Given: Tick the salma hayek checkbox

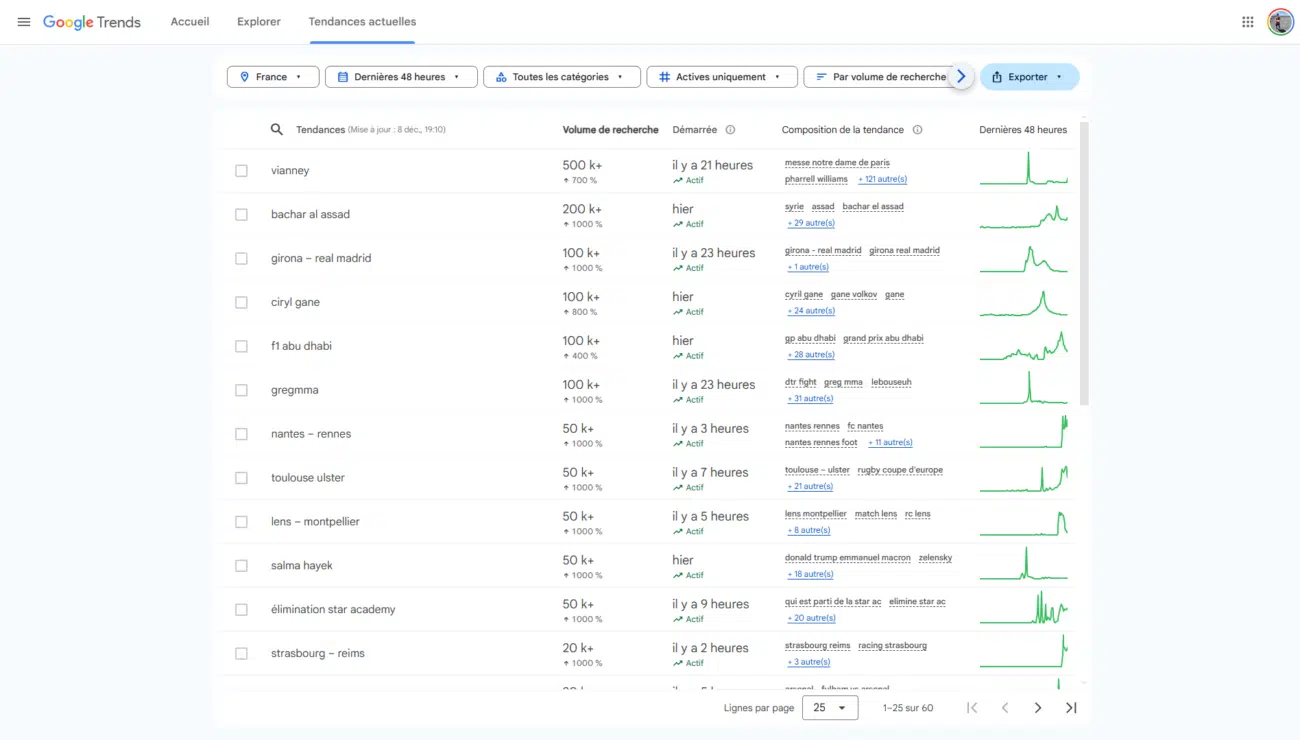Looking at the screenshot, I should coord(241,566).
